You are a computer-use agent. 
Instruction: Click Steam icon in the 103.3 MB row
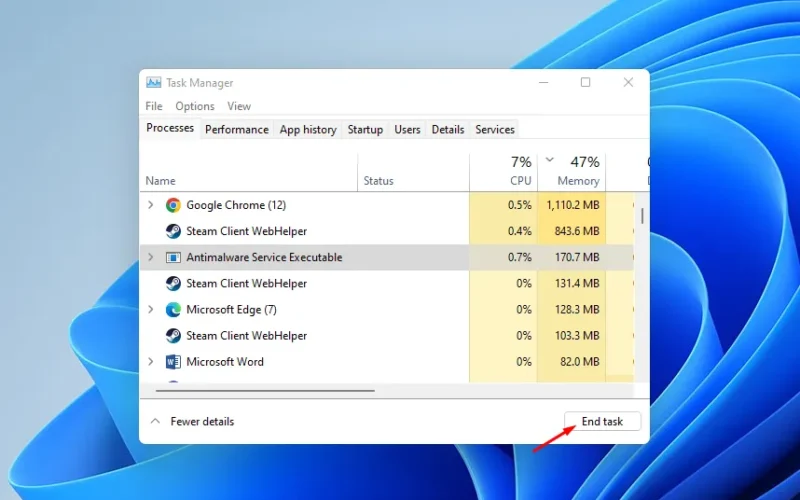[x=173, y=336]
